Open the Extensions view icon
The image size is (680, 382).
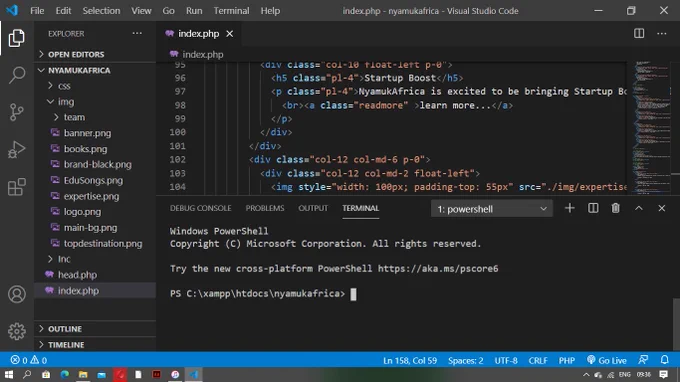[16, 187]
